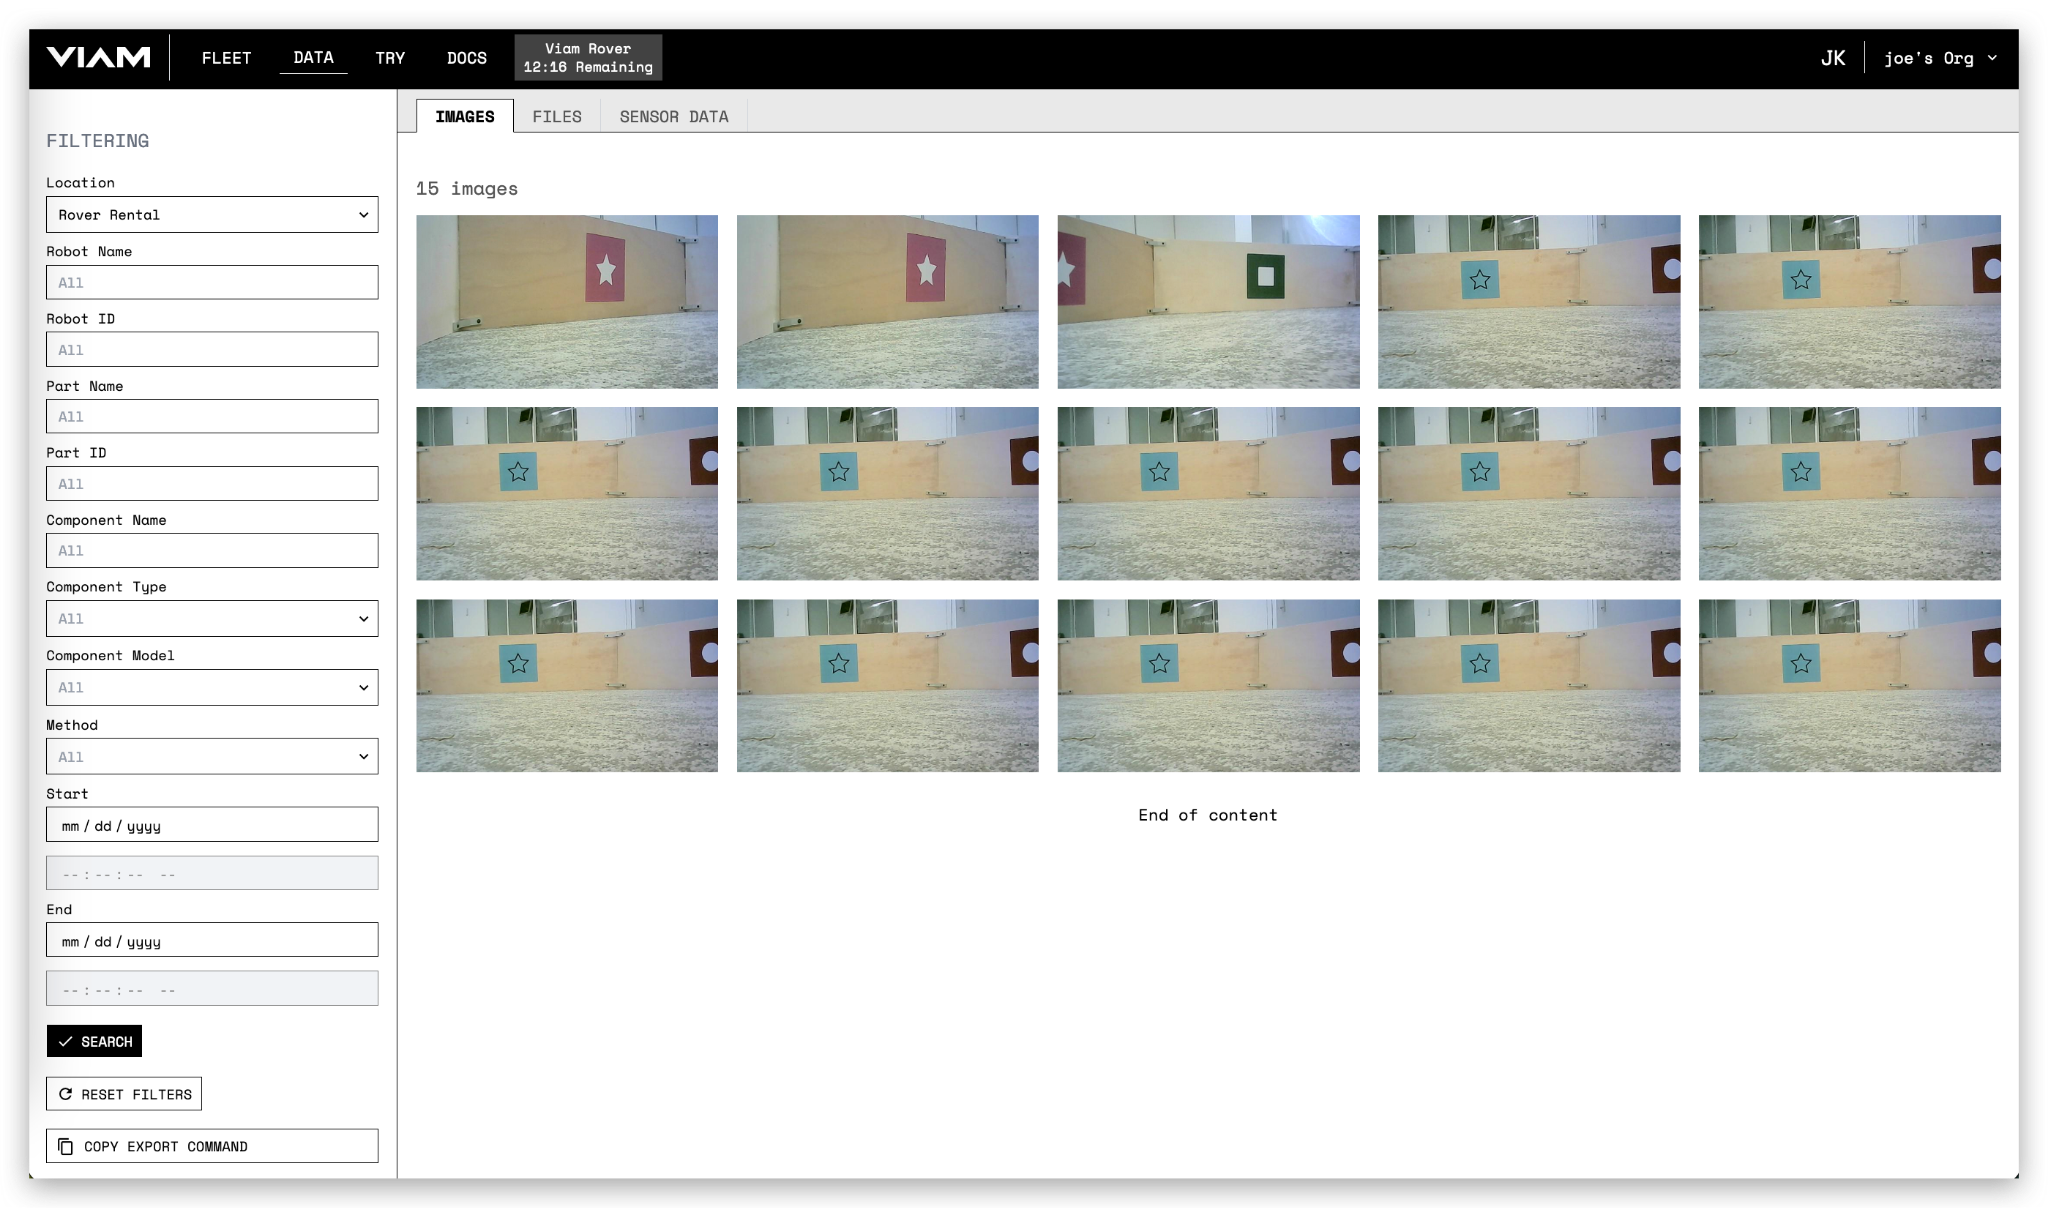Click the RESET FILTERS button

(x=124, y=1093)
